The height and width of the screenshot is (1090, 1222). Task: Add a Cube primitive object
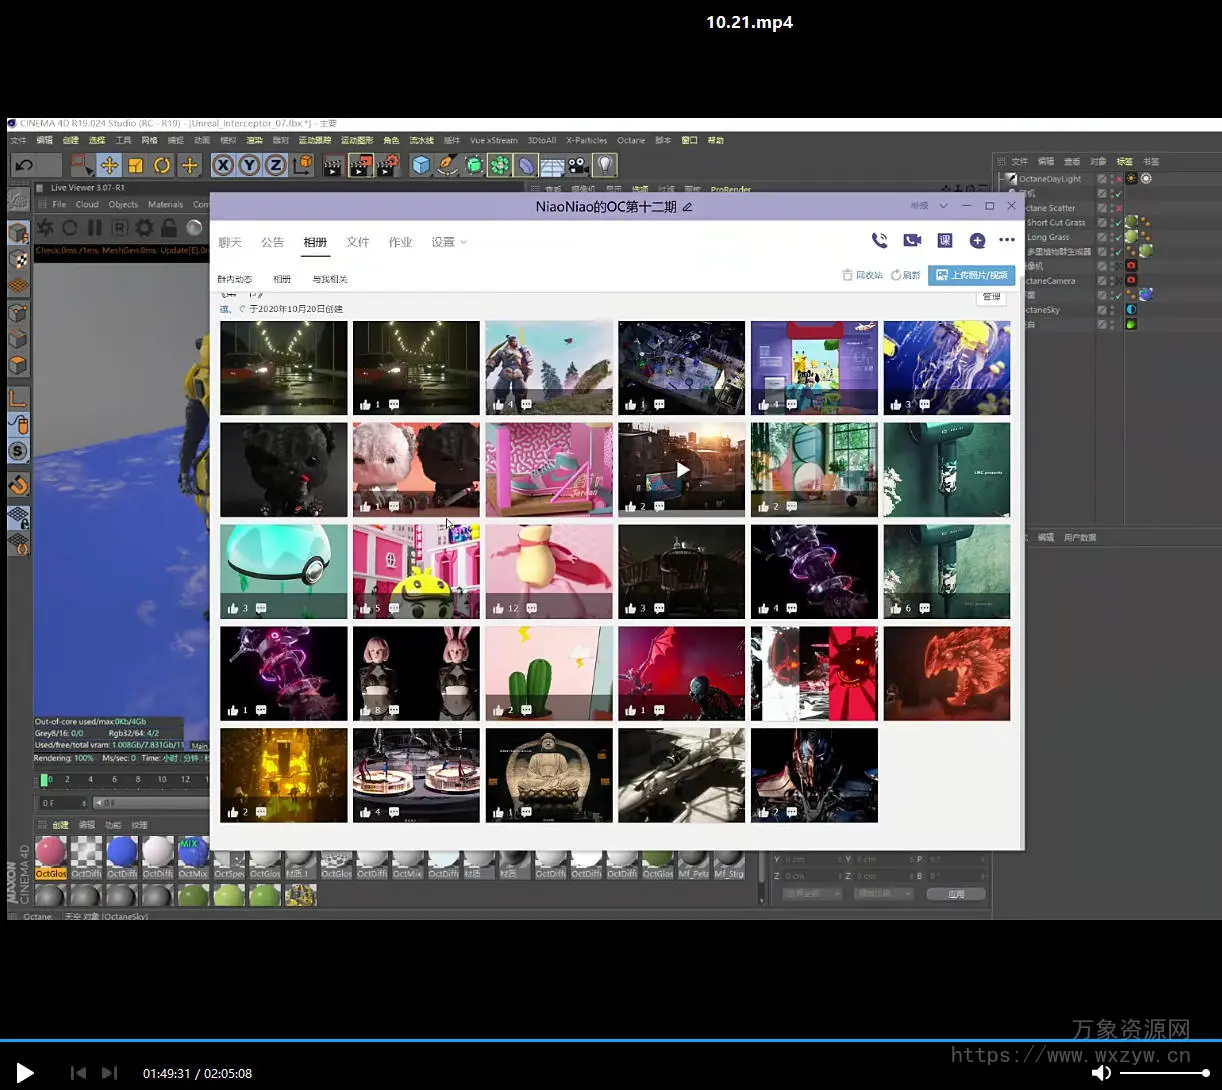[x=421, y=165]
